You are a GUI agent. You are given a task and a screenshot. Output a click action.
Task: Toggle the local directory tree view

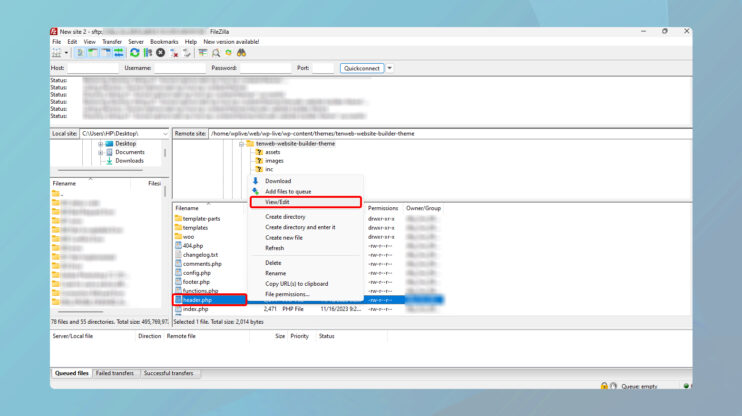point(92,52)
